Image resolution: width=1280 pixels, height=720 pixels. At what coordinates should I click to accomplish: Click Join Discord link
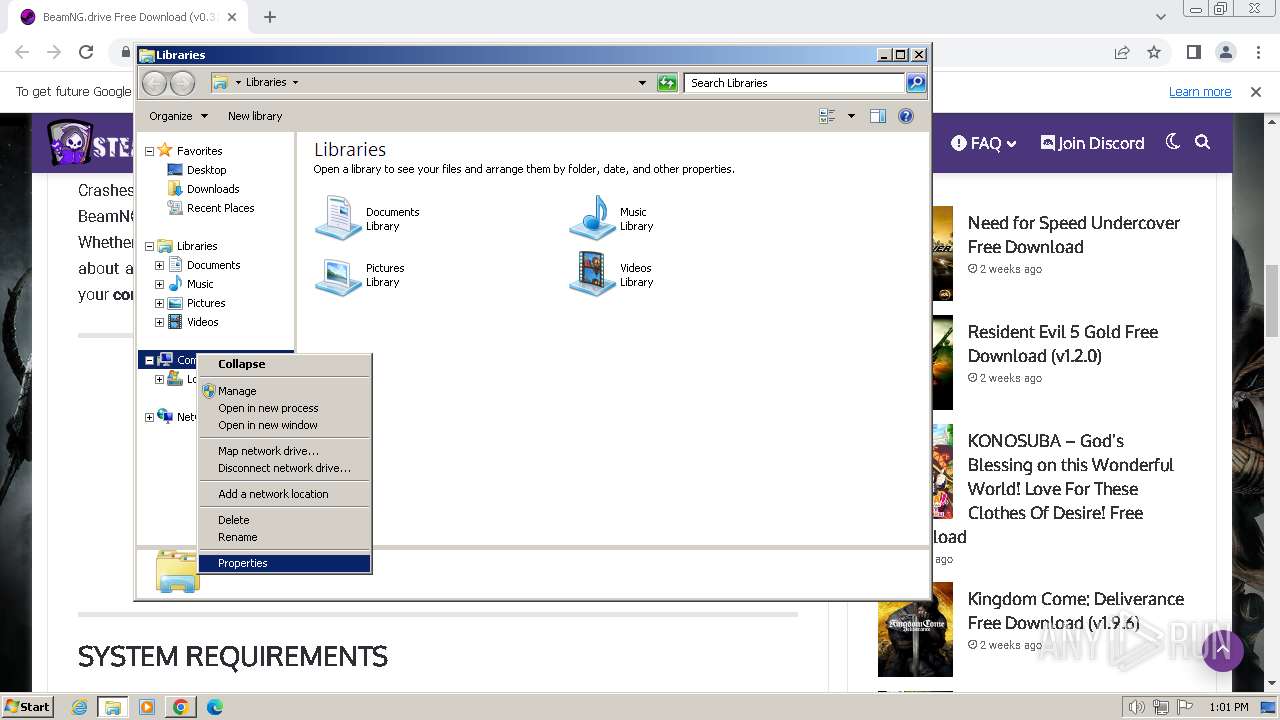tap(1092, 143)
